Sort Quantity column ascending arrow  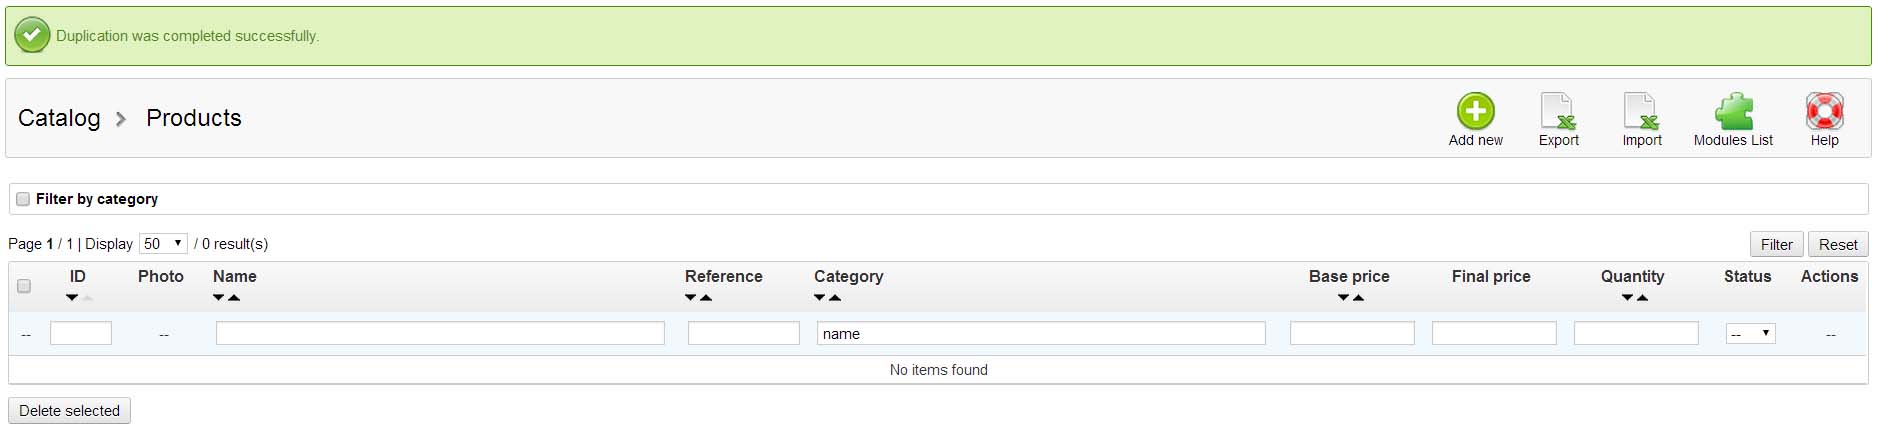click(x=1642, y=298)
